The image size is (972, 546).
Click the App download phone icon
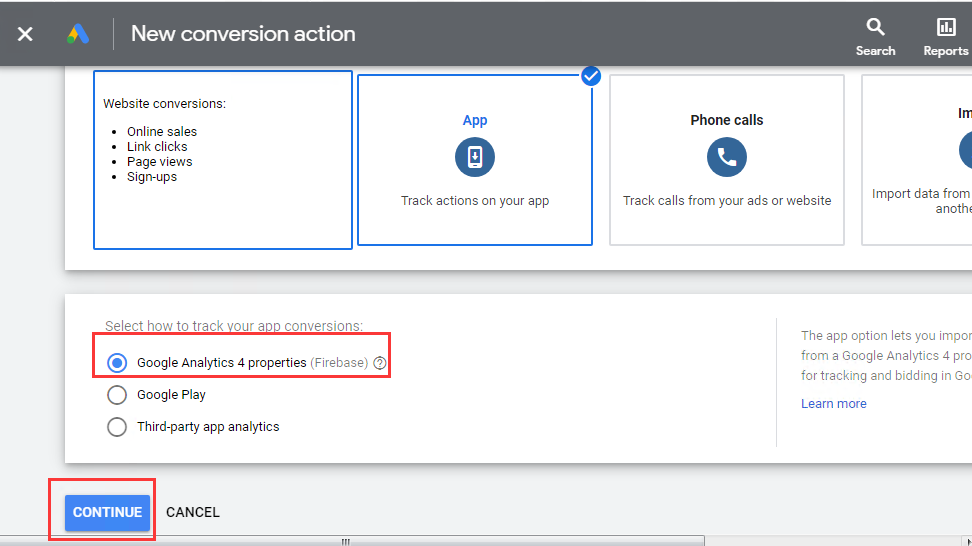[x=475, y=157]
